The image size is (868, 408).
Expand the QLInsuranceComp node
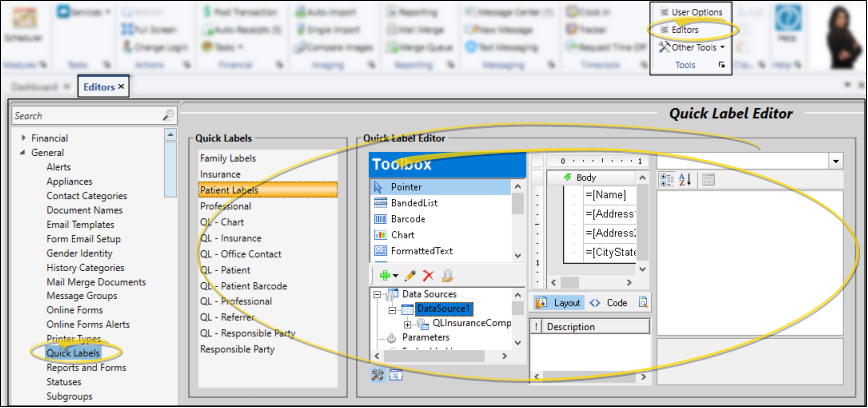pyautogui.click(x=408, y=324)
